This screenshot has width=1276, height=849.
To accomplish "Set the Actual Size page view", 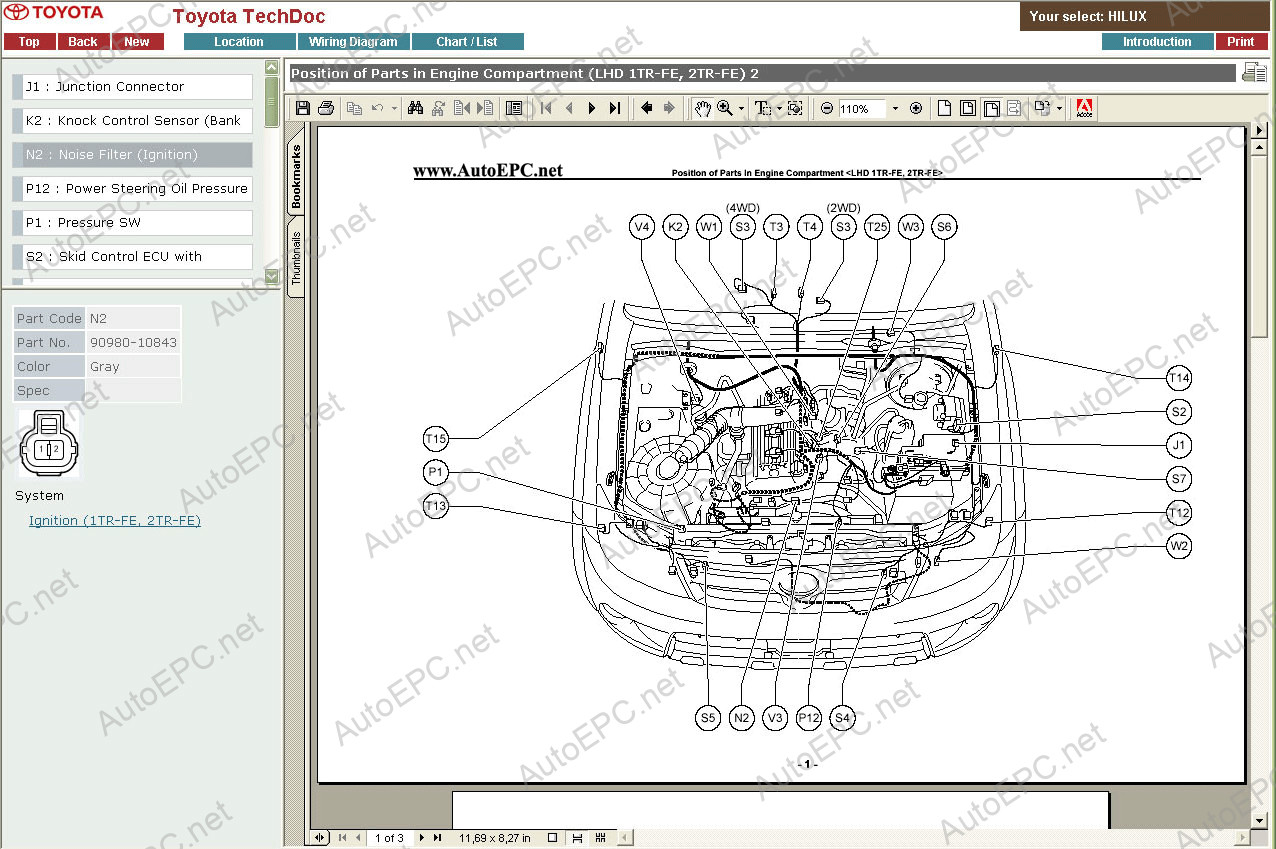I will click(944, 108).
